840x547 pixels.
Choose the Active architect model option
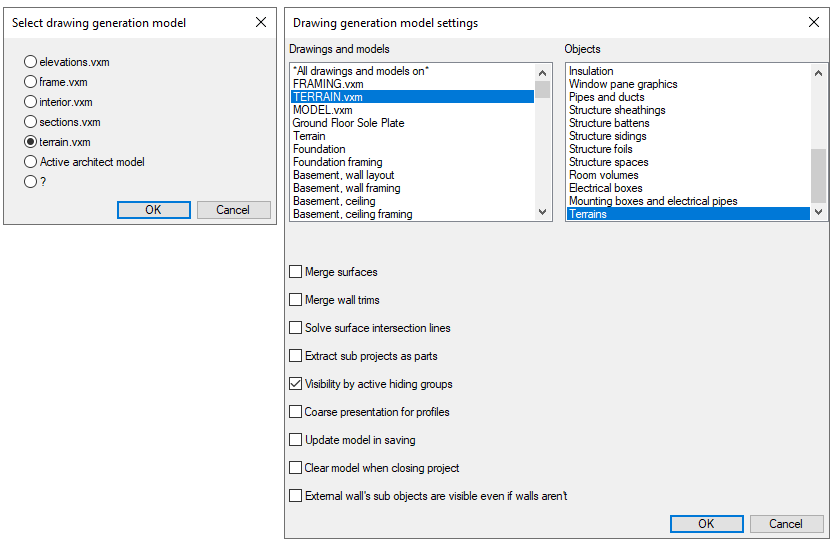point(31,162)
